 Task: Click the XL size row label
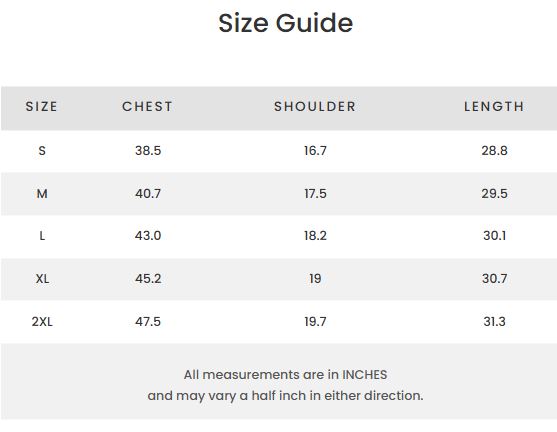pos(42,279)
